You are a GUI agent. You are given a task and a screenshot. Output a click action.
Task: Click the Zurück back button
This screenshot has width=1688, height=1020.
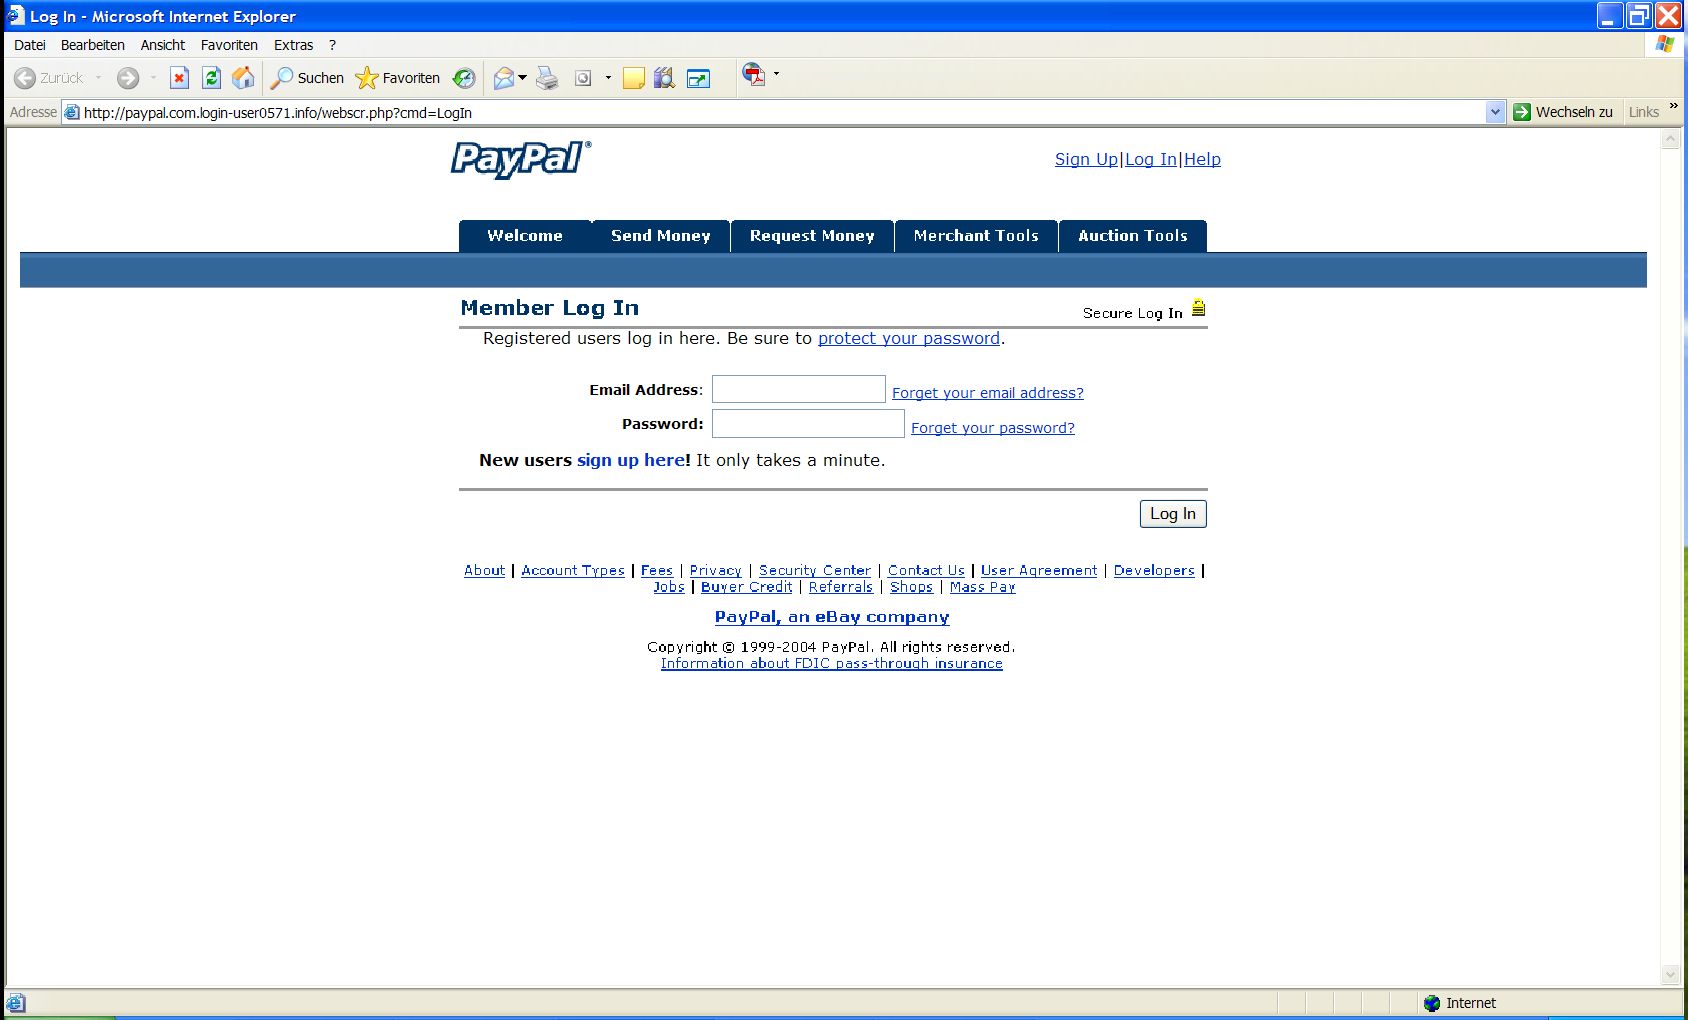click(x=49, y=78)
